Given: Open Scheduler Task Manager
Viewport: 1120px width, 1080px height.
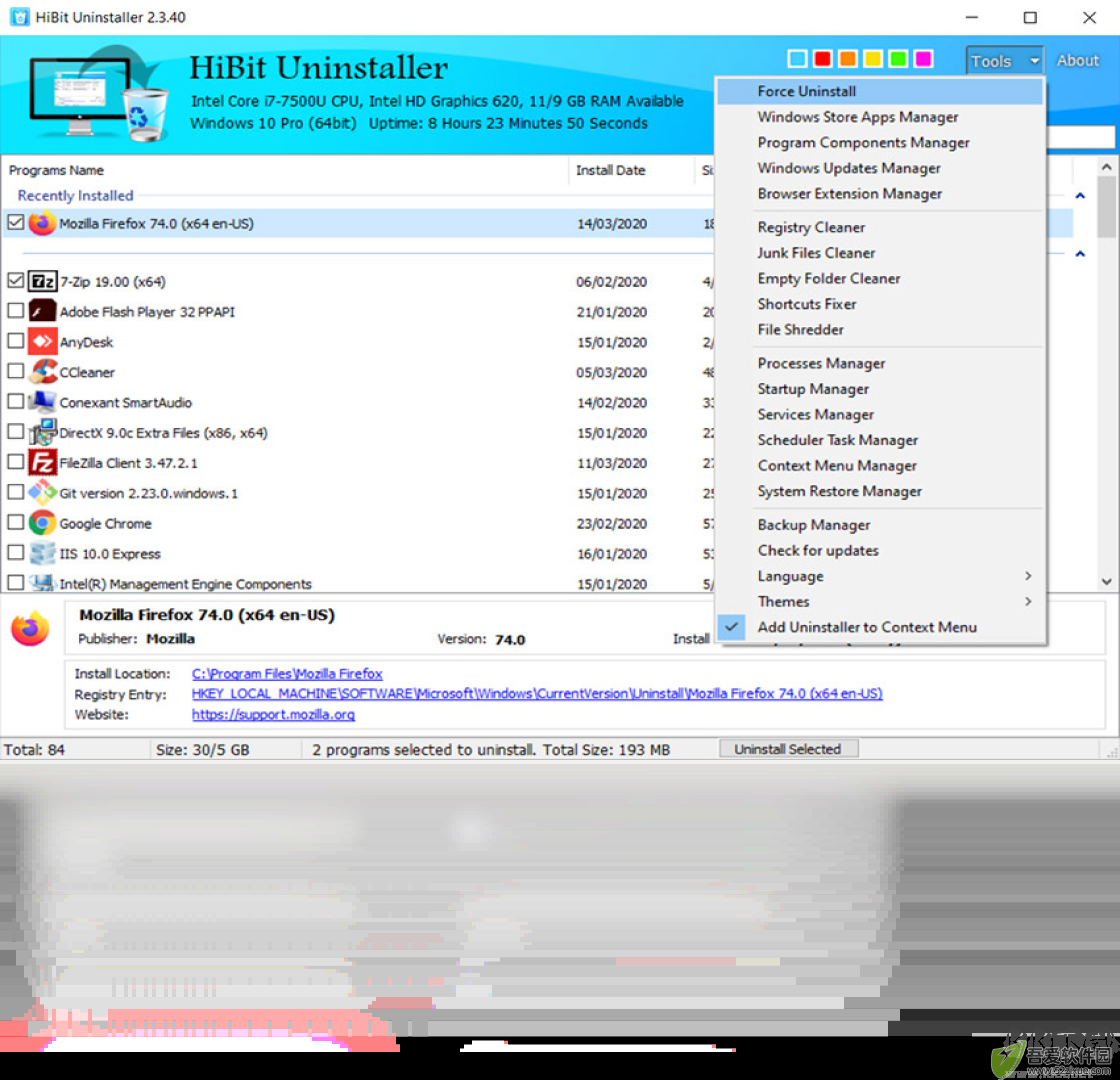Looking at the screenshot, I should pos(881,441).
